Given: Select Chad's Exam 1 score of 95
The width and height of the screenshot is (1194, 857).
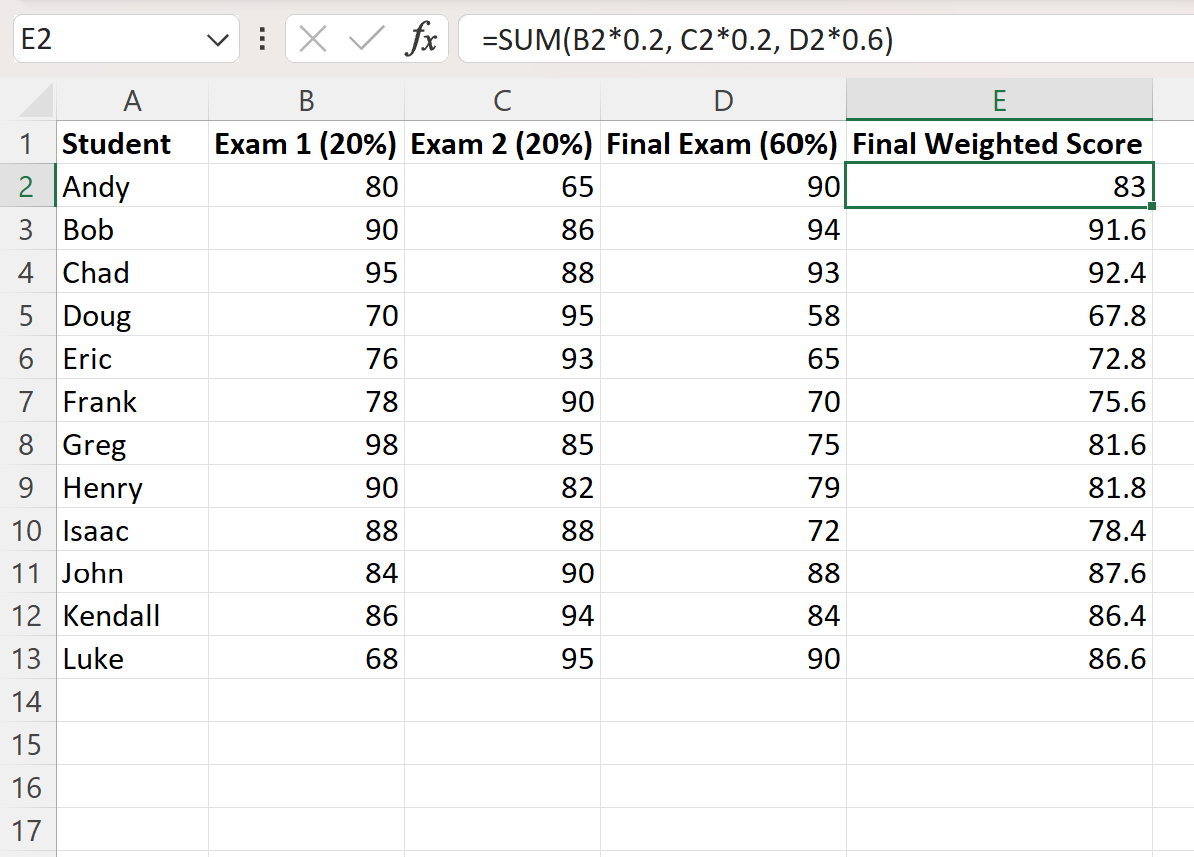Looking at the screenshot, I should 305,272.
